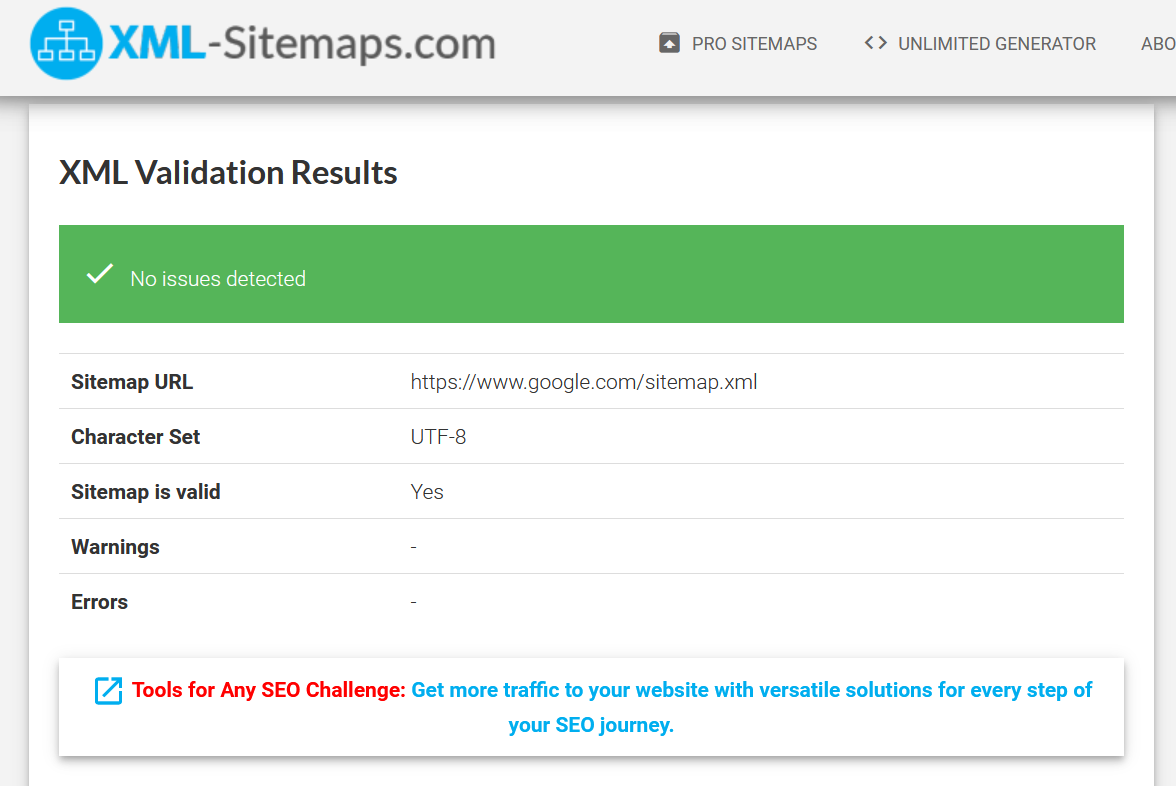Follow the blue "Get more traffic" link
The height and width of the screenshot is (786, 1176).
(751, 690)
